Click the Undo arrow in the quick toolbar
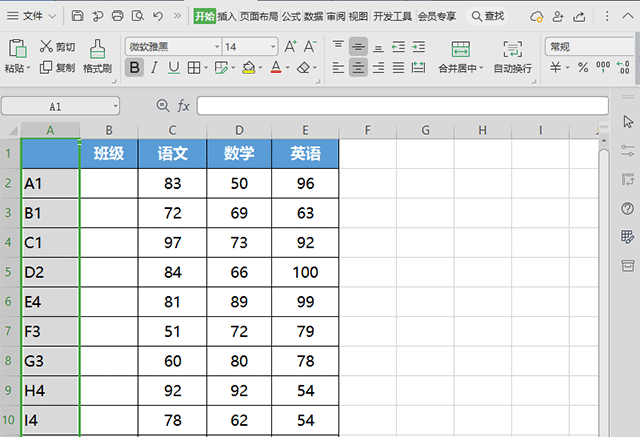Screen dimensions: 640x437 click(159, 16)
